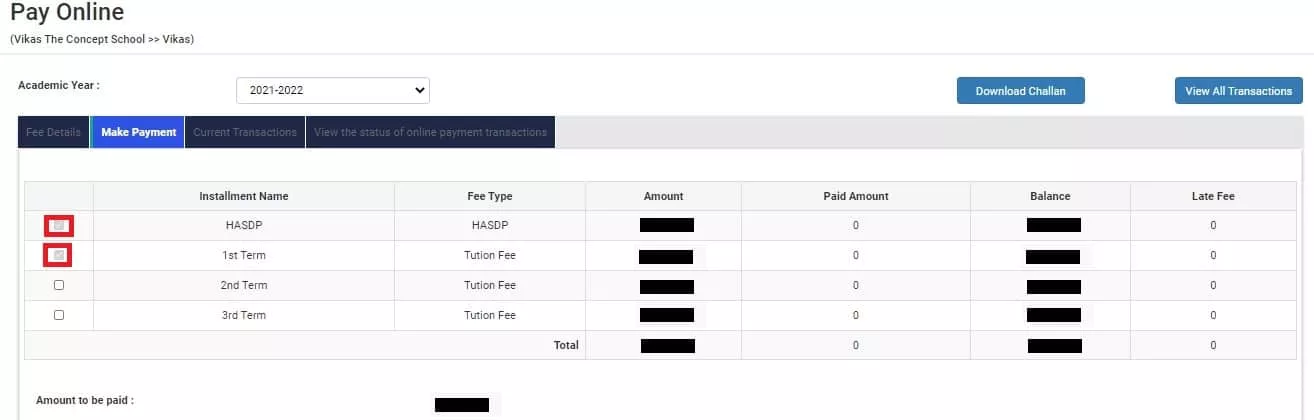Click the 2nd Term installment name

(x=244, y=285)
